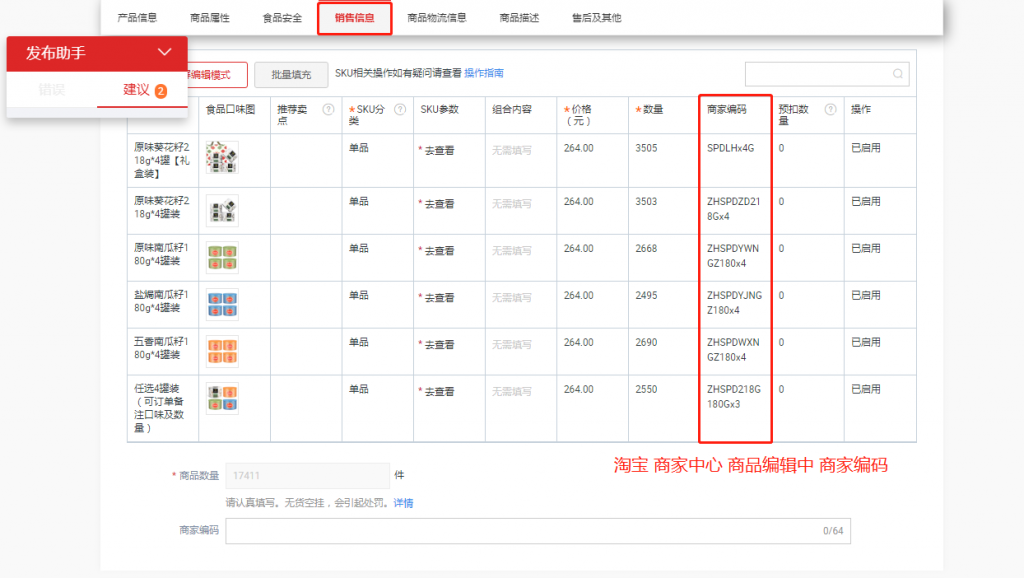The image size is (1024, 578).
Task: Open the 盐焗南瓜籽 flavor image thumbnail
Action: tap(221, 304)
